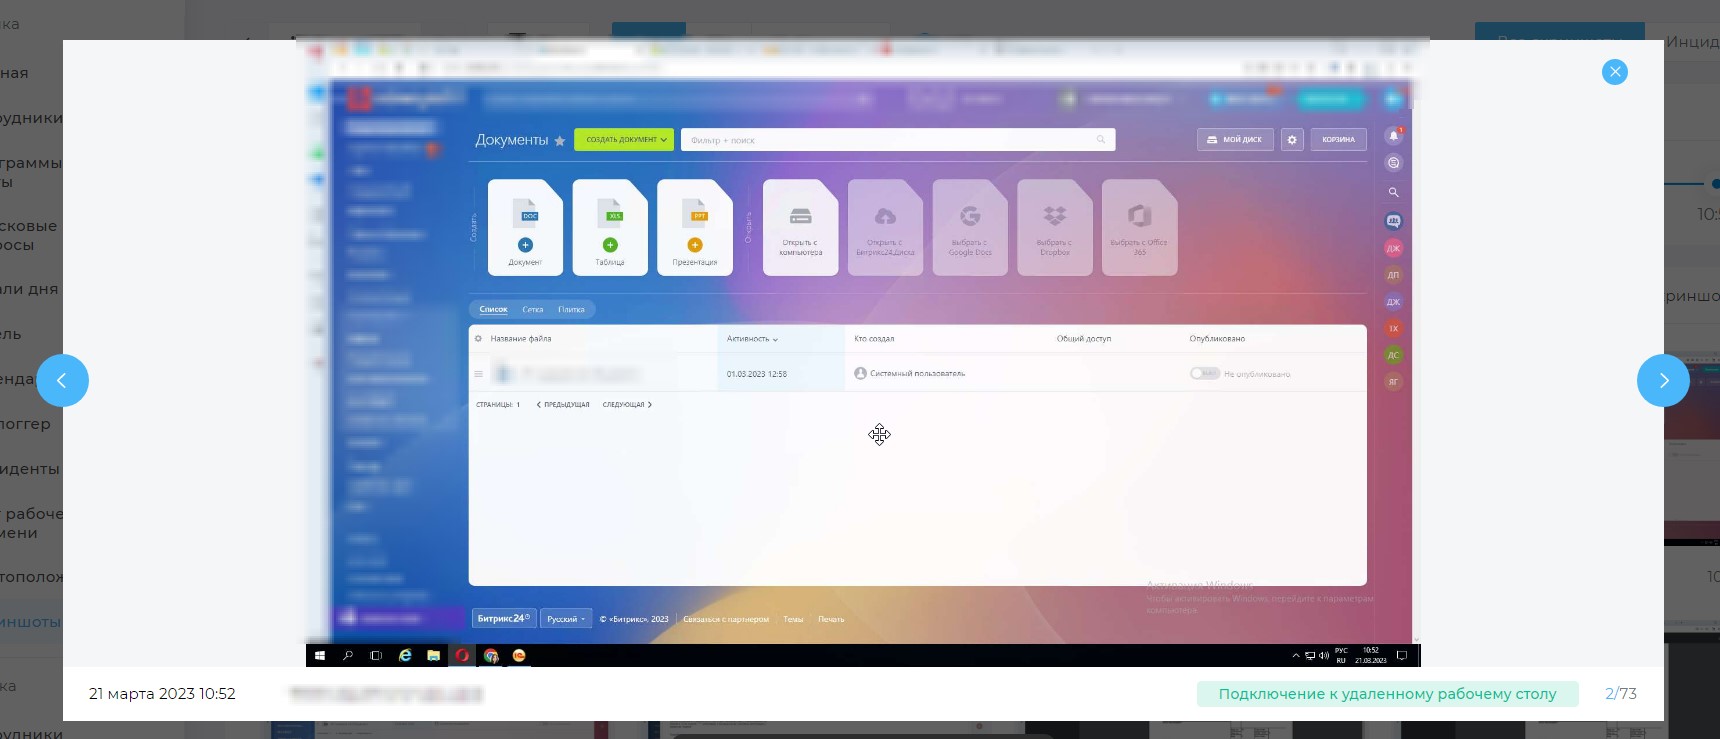Viewport: 1720px width, 739px height.
Task: Open chat with ЯГ avatar
Action: coord(1393,382)
